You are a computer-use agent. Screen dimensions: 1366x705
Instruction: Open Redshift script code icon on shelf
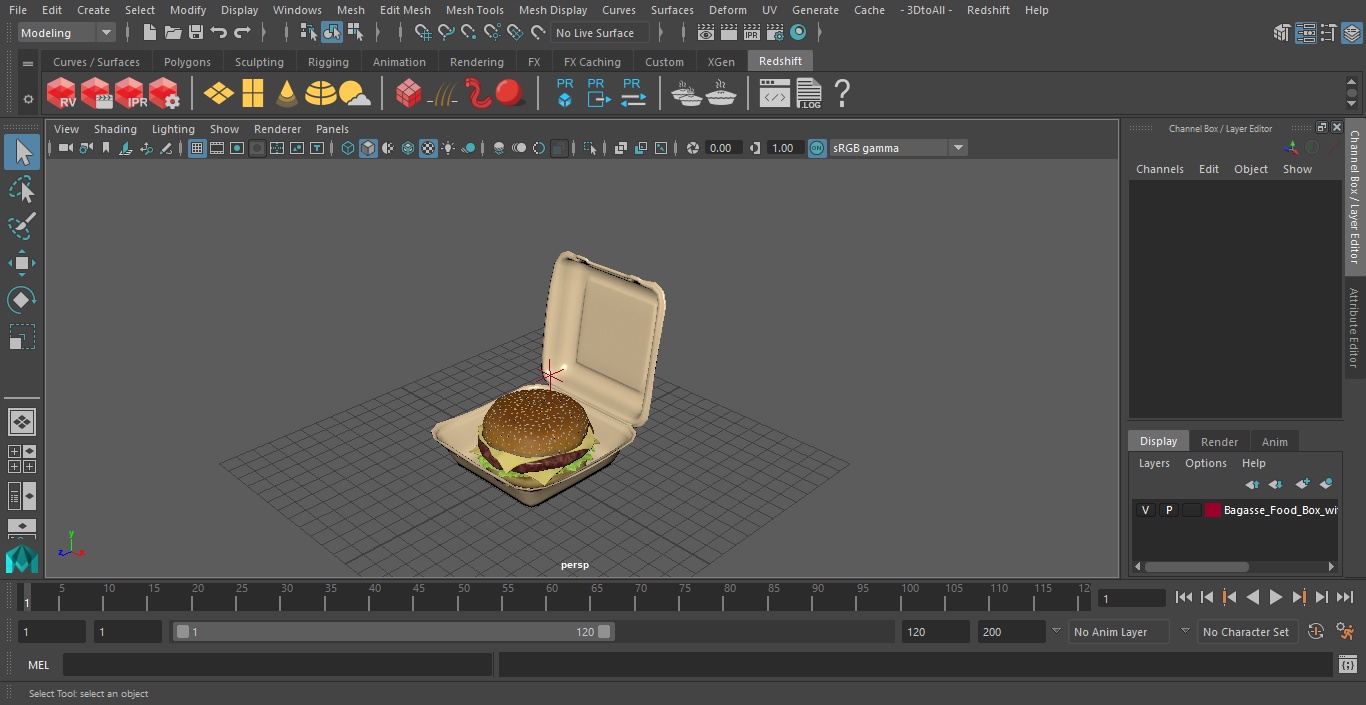pos(775,94)
